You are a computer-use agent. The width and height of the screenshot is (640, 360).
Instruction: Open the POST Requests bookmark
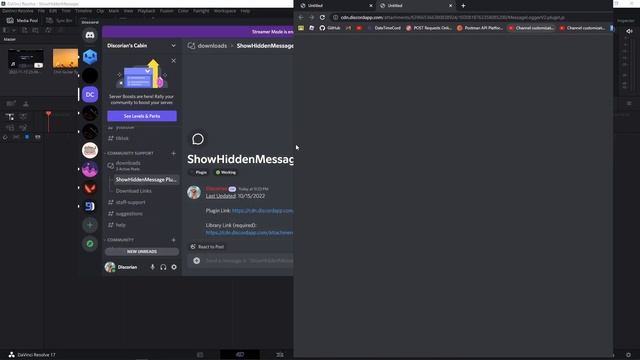coord(429,28)
